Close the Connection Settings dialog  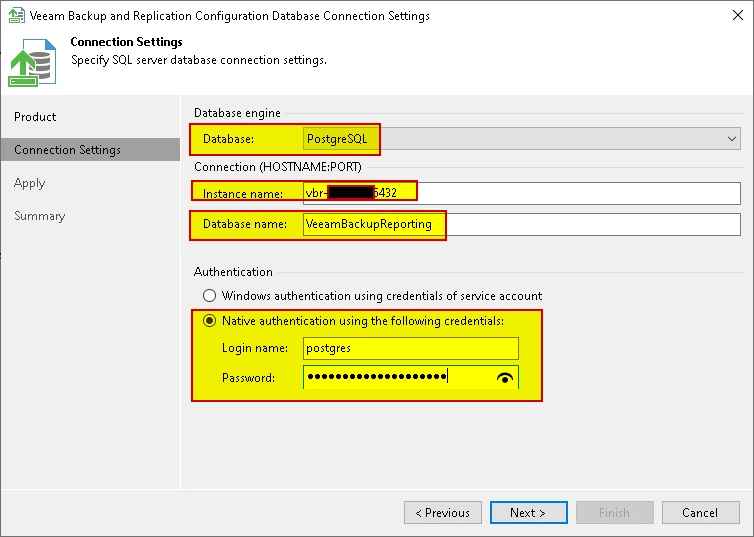coord(738,15)
